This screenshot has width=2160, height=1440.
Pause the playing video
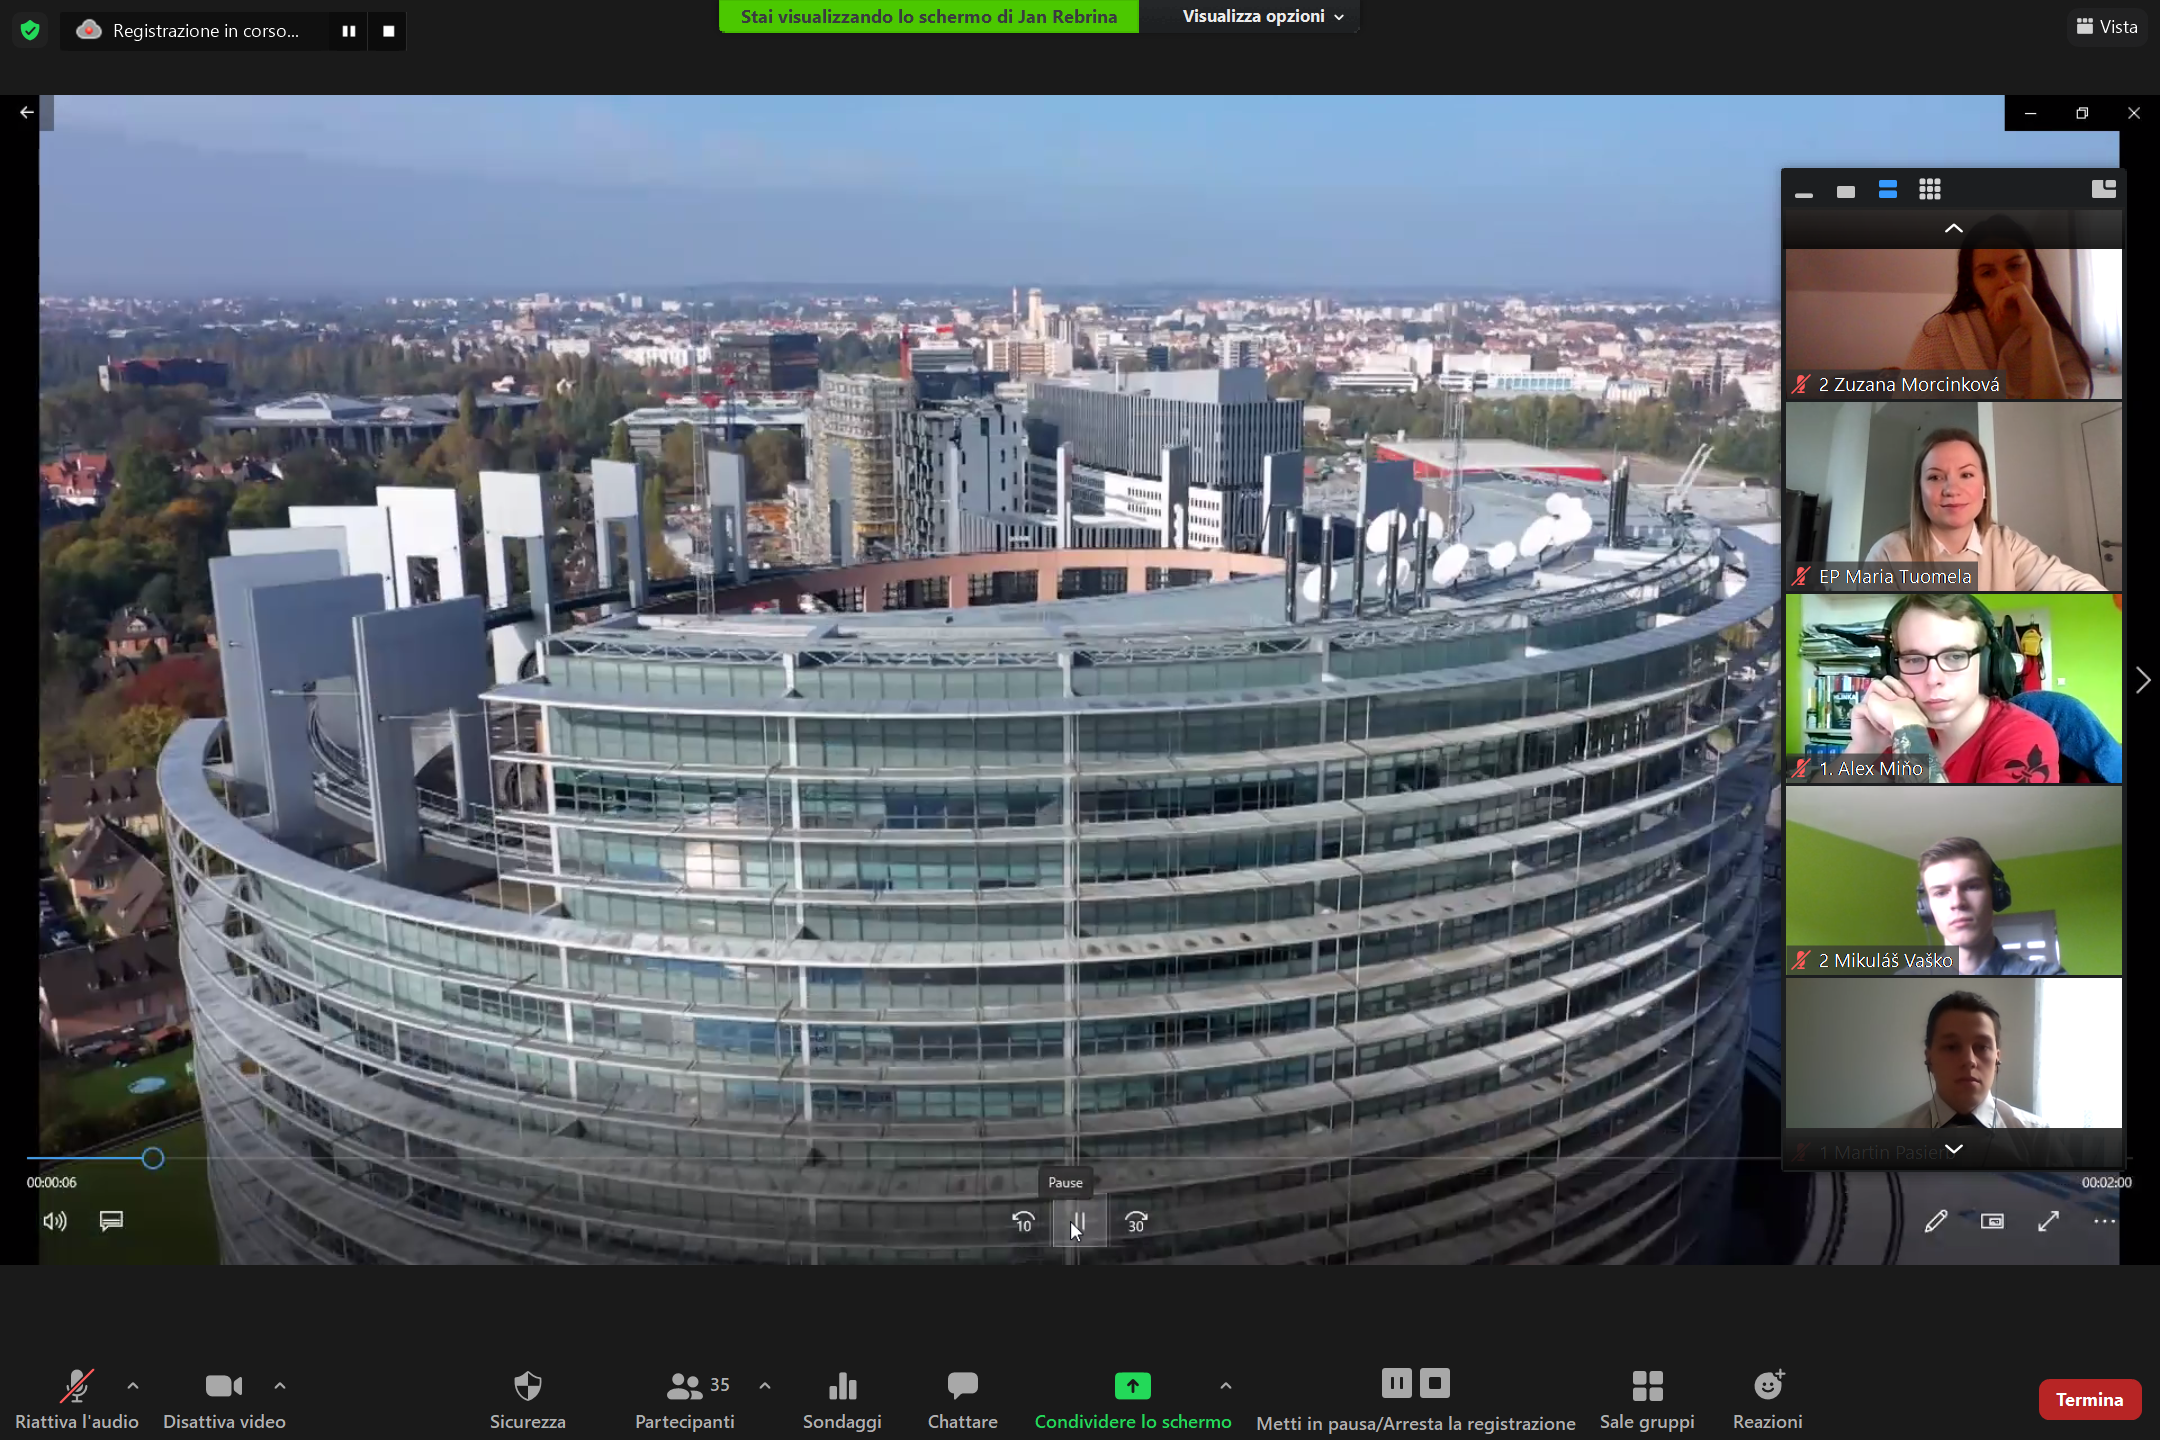click(1079, 1222)
